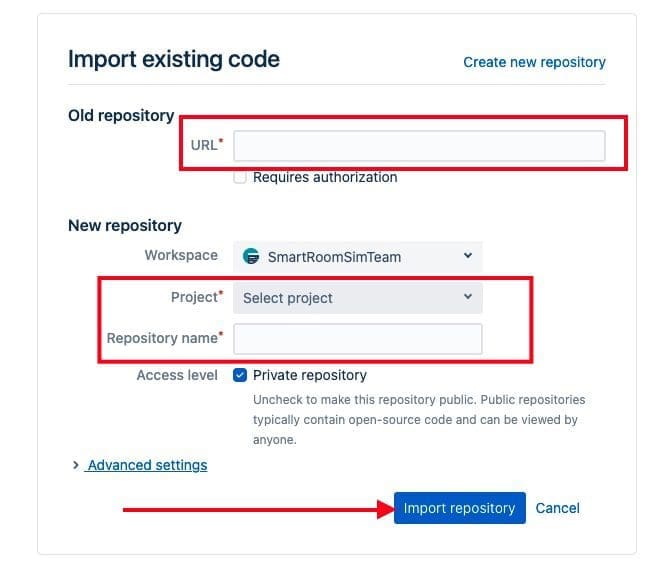
Task: Click the SmartRoomSimTeam workspace avatar icon
Action: point(252,257)
